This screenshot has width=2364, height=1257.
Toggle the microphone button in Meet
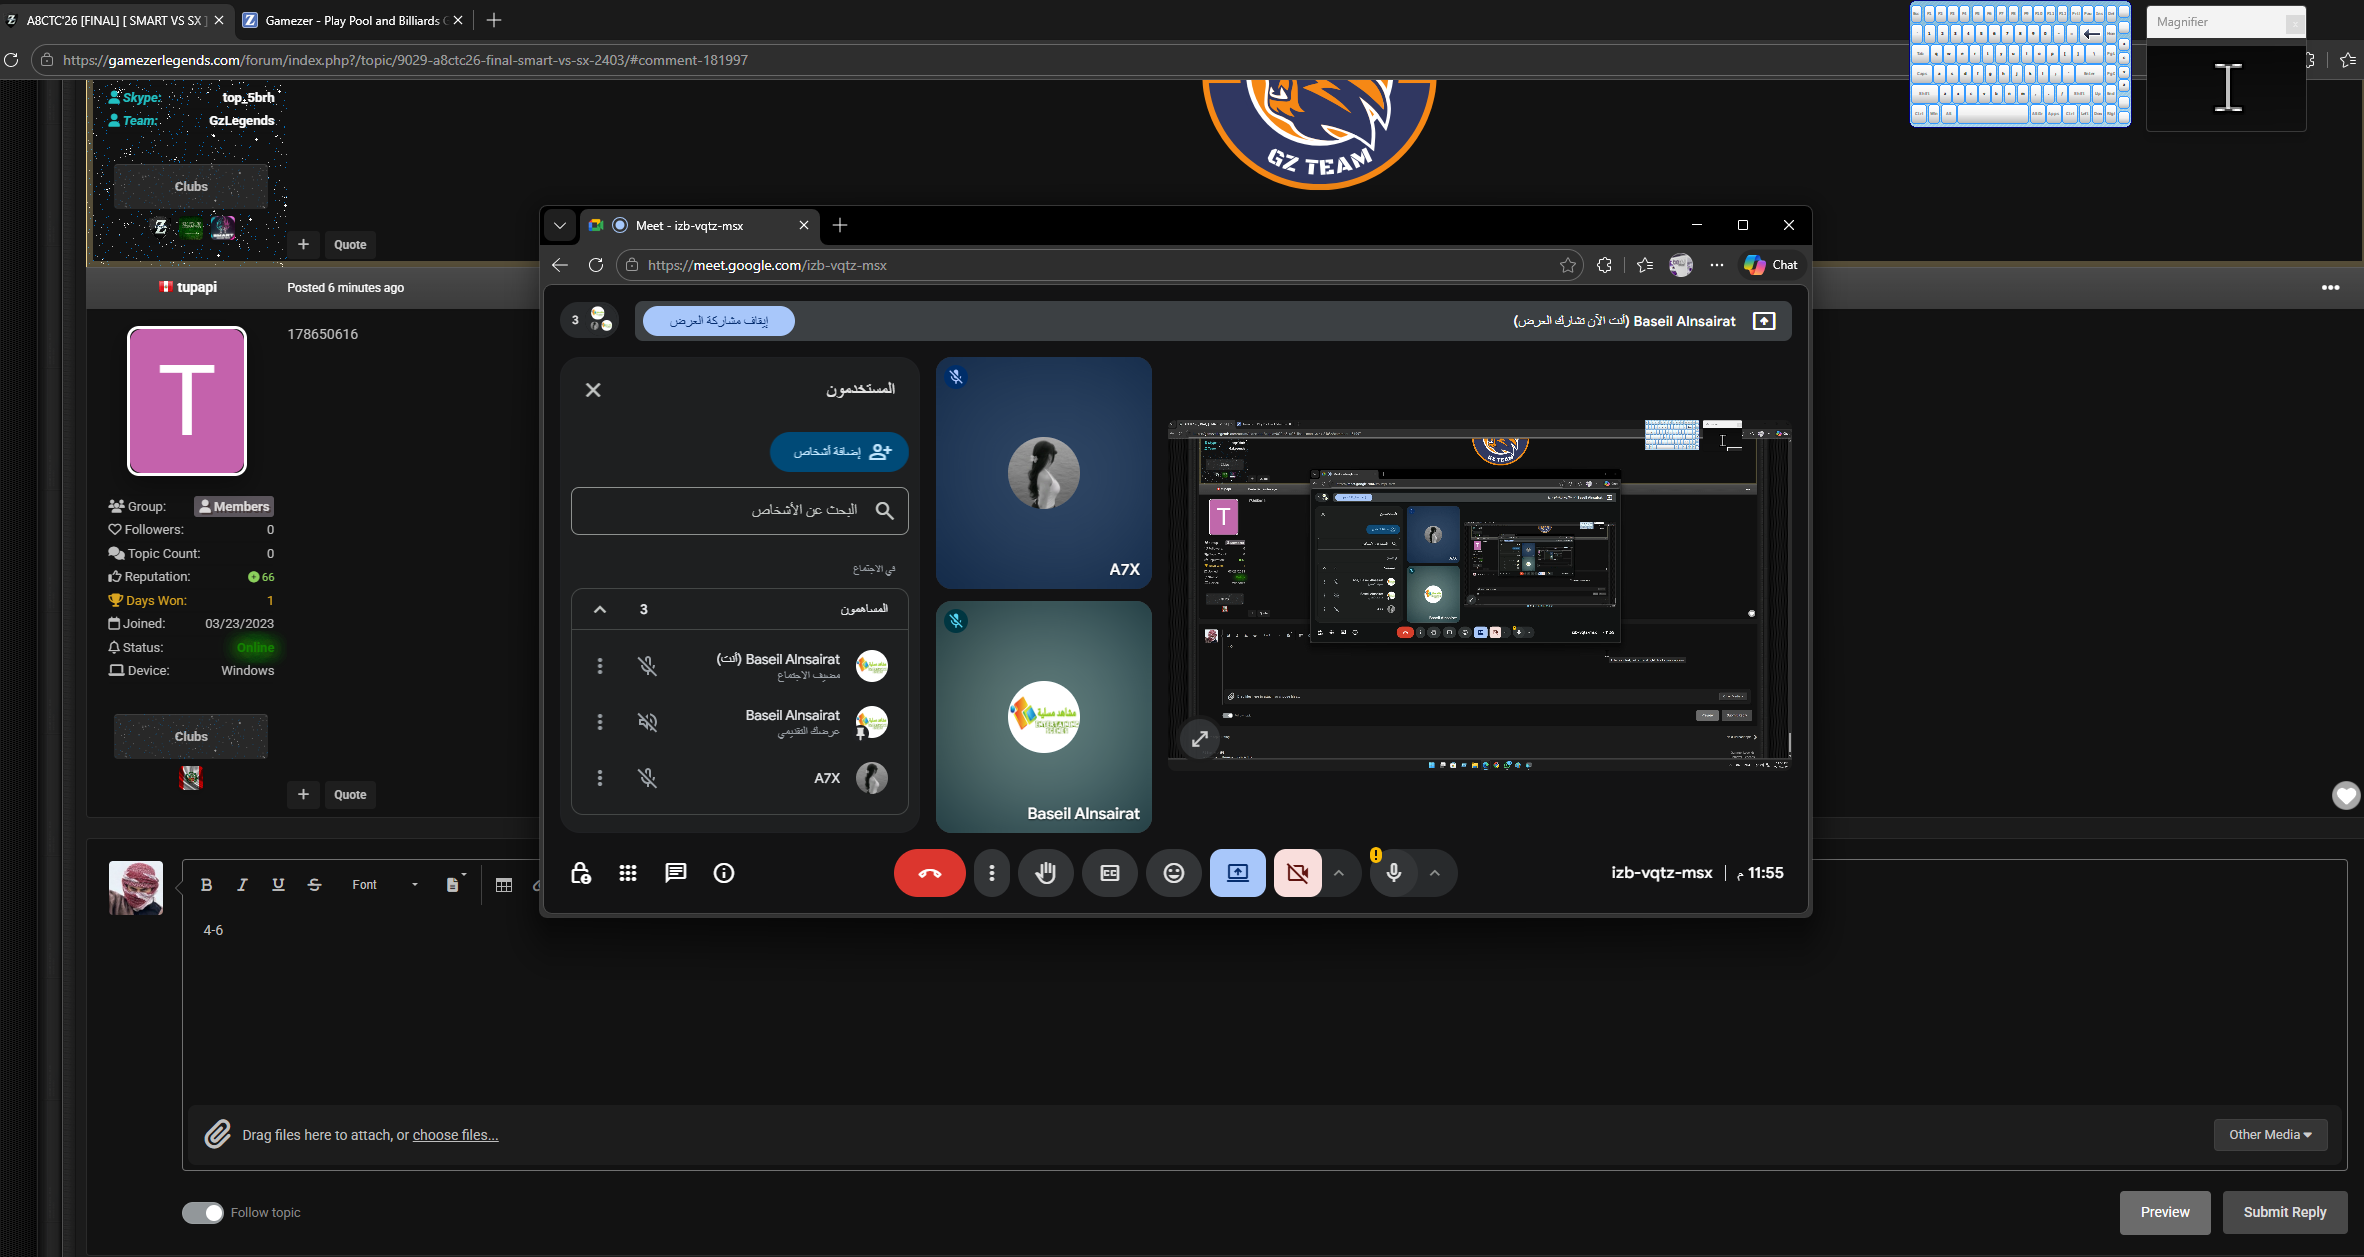click(1393, 873)
